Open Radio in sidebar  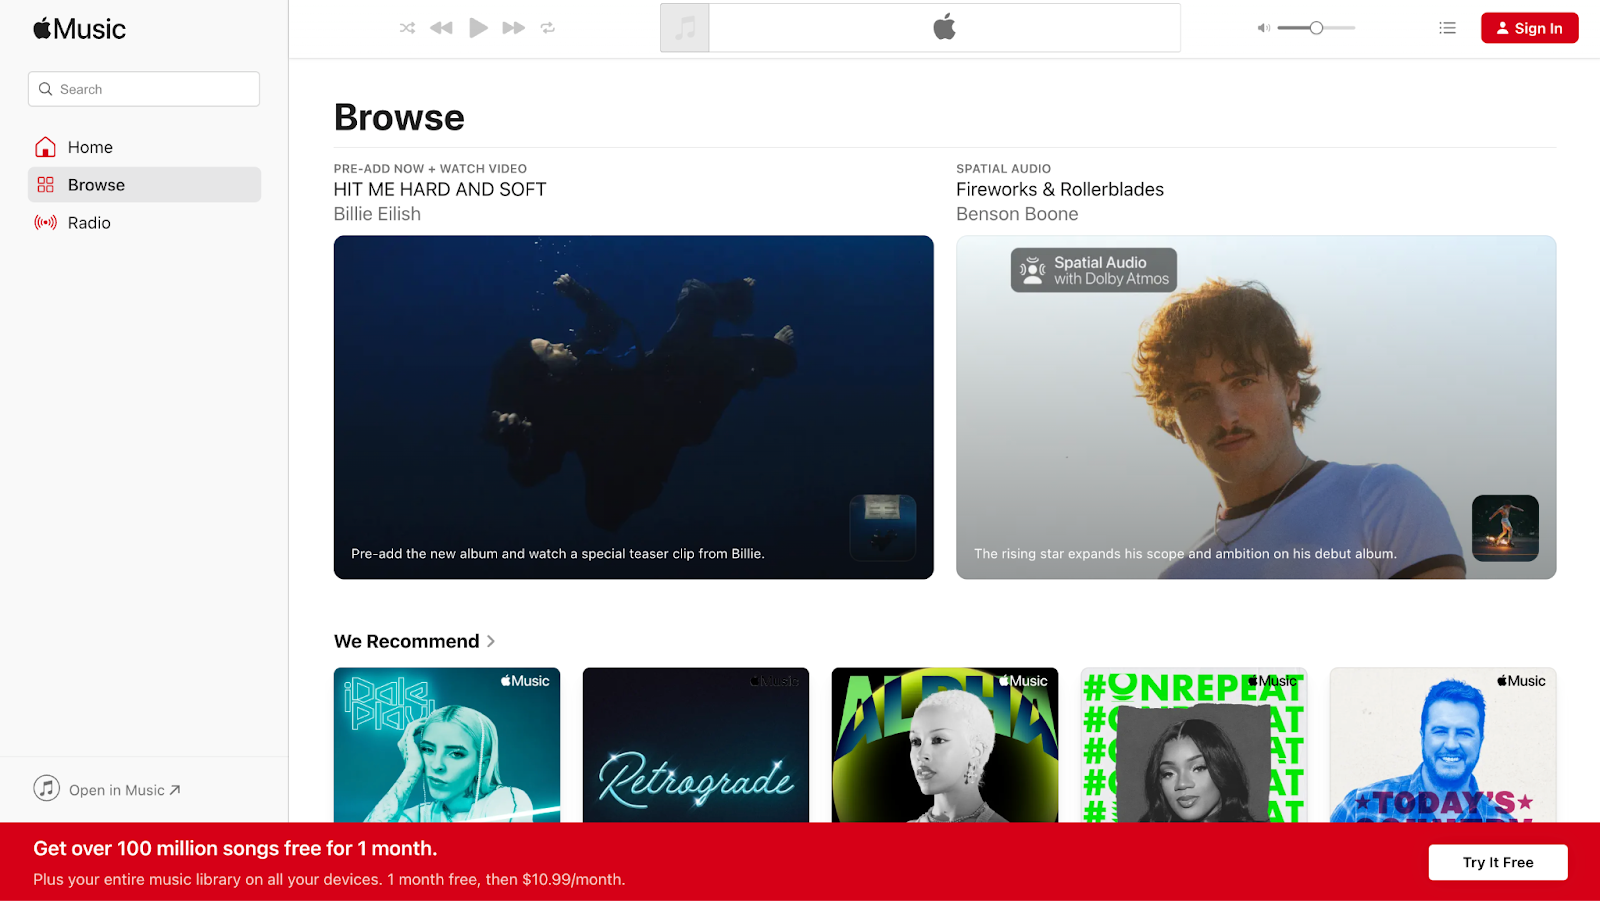[x=144, y=223]
